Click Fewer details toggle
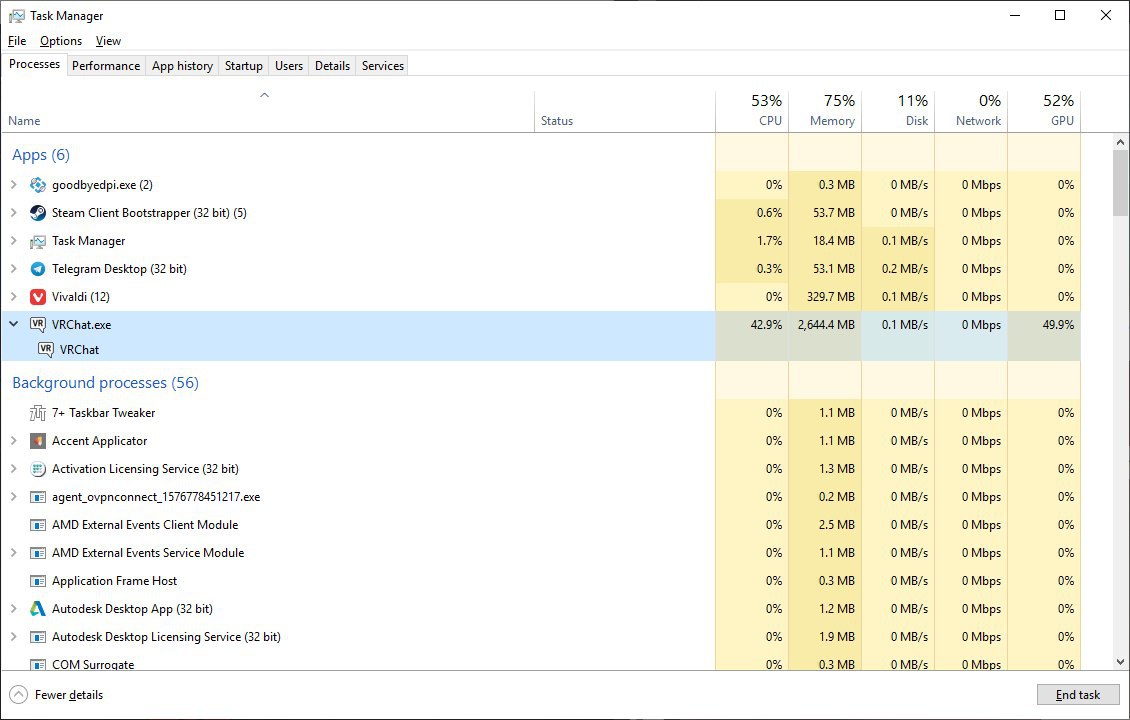 56,695
